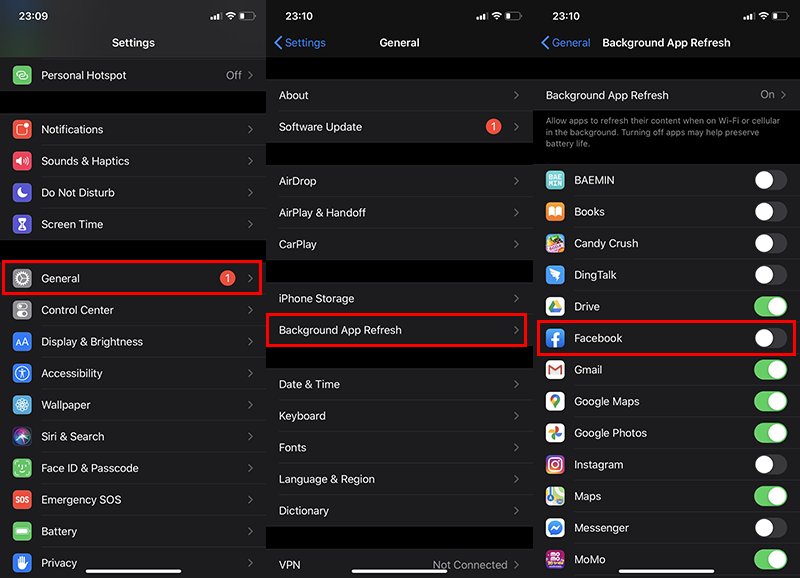Turn on the BAEMIN refresh switch
Screen dimensions: 800x578
[770, 180]
